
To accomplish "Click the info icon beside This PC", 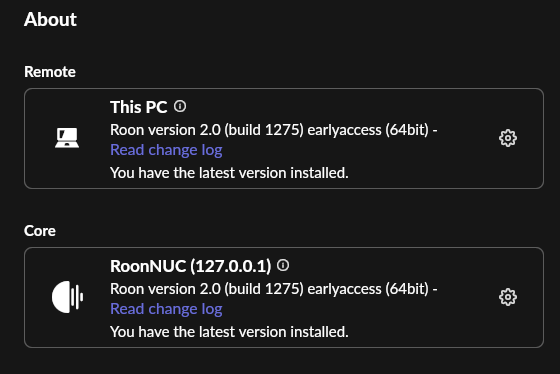I will 180,106.
